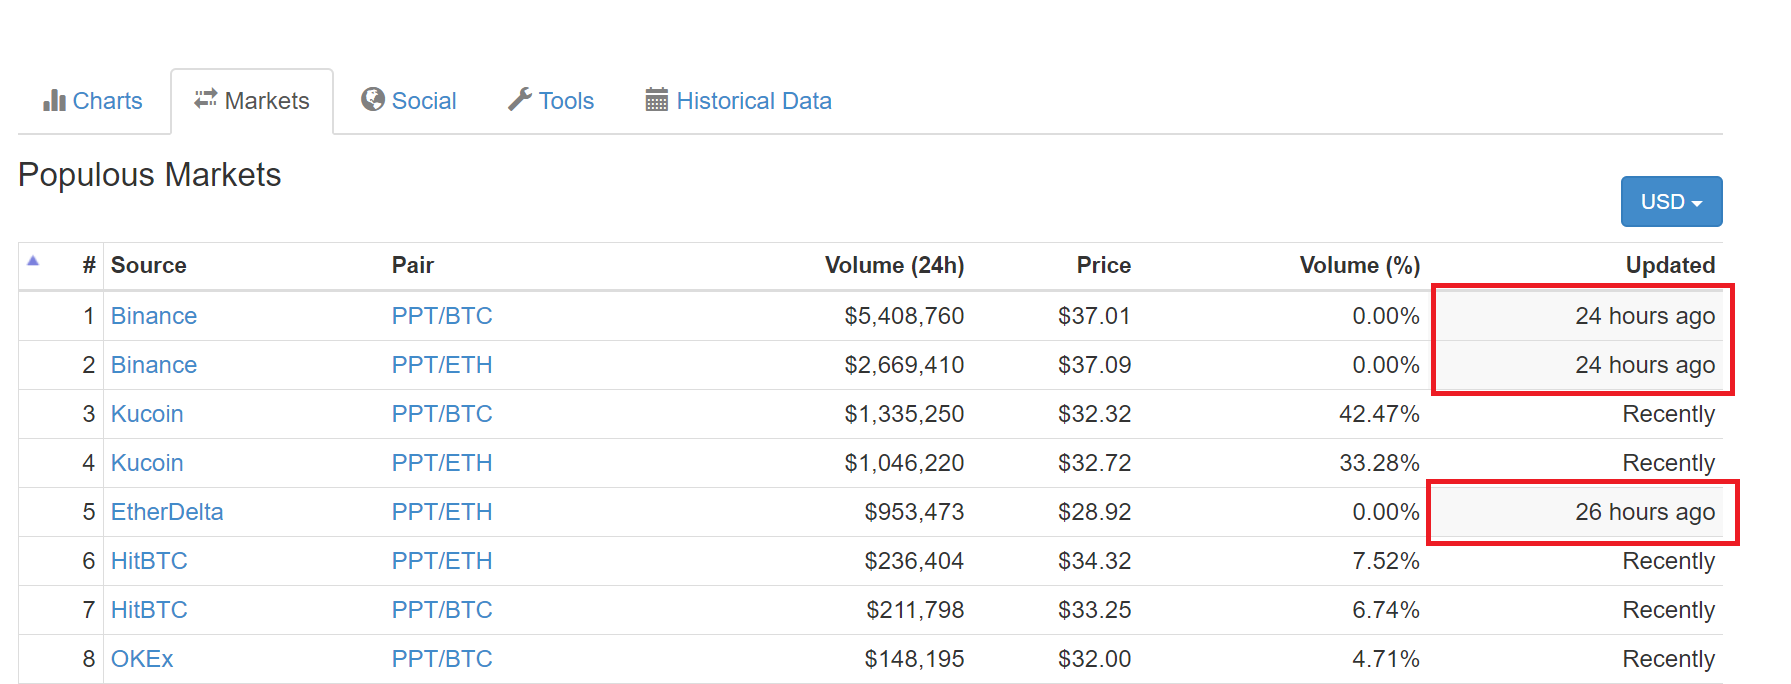Open Binance link in row 2
The image size is (1791, 684).
[x=154, y=365]
